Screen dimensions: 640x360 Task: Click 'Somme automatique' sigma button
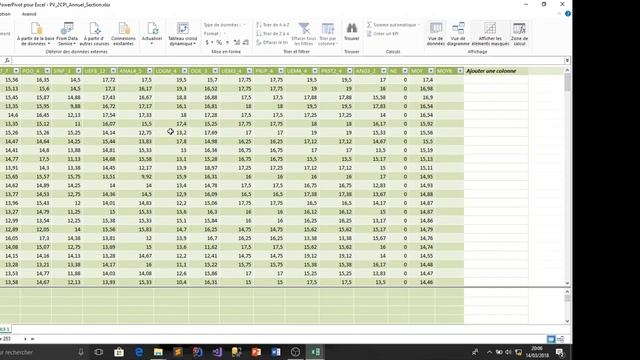click(393, 25)
